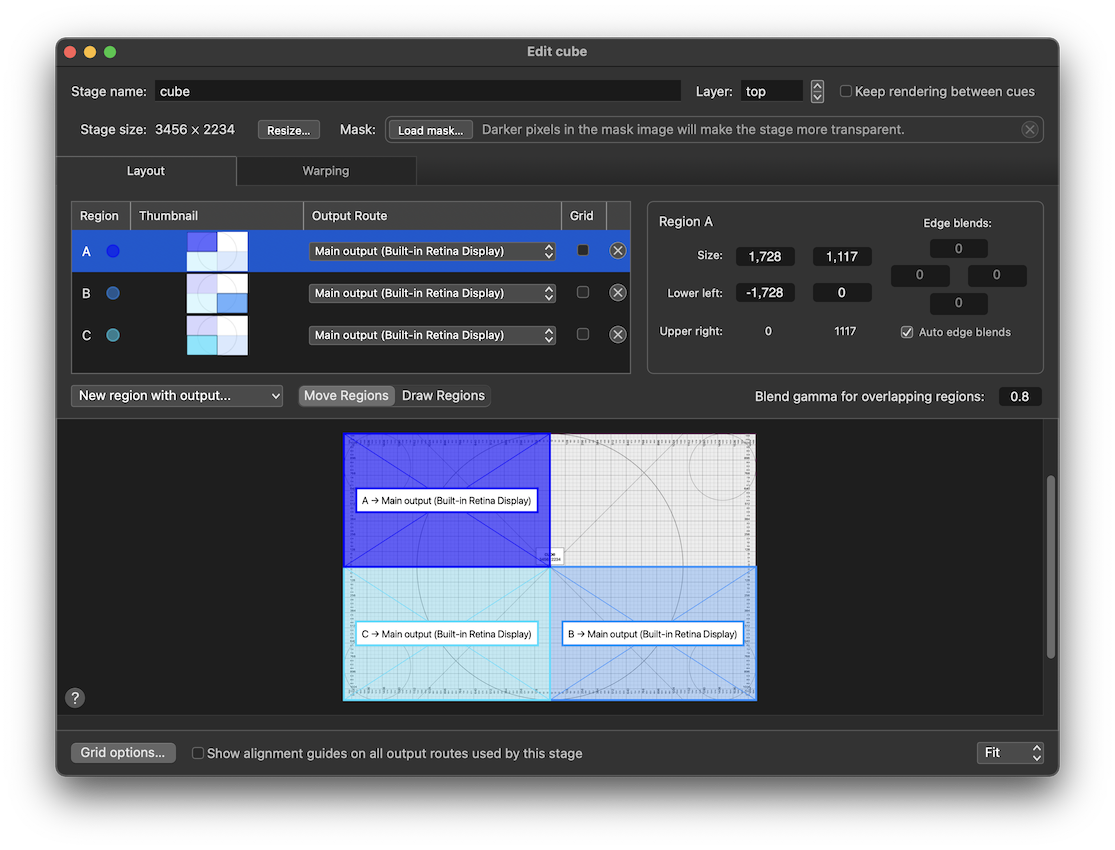
Task: Remove region C via its X icon
Action: (618, 335)
